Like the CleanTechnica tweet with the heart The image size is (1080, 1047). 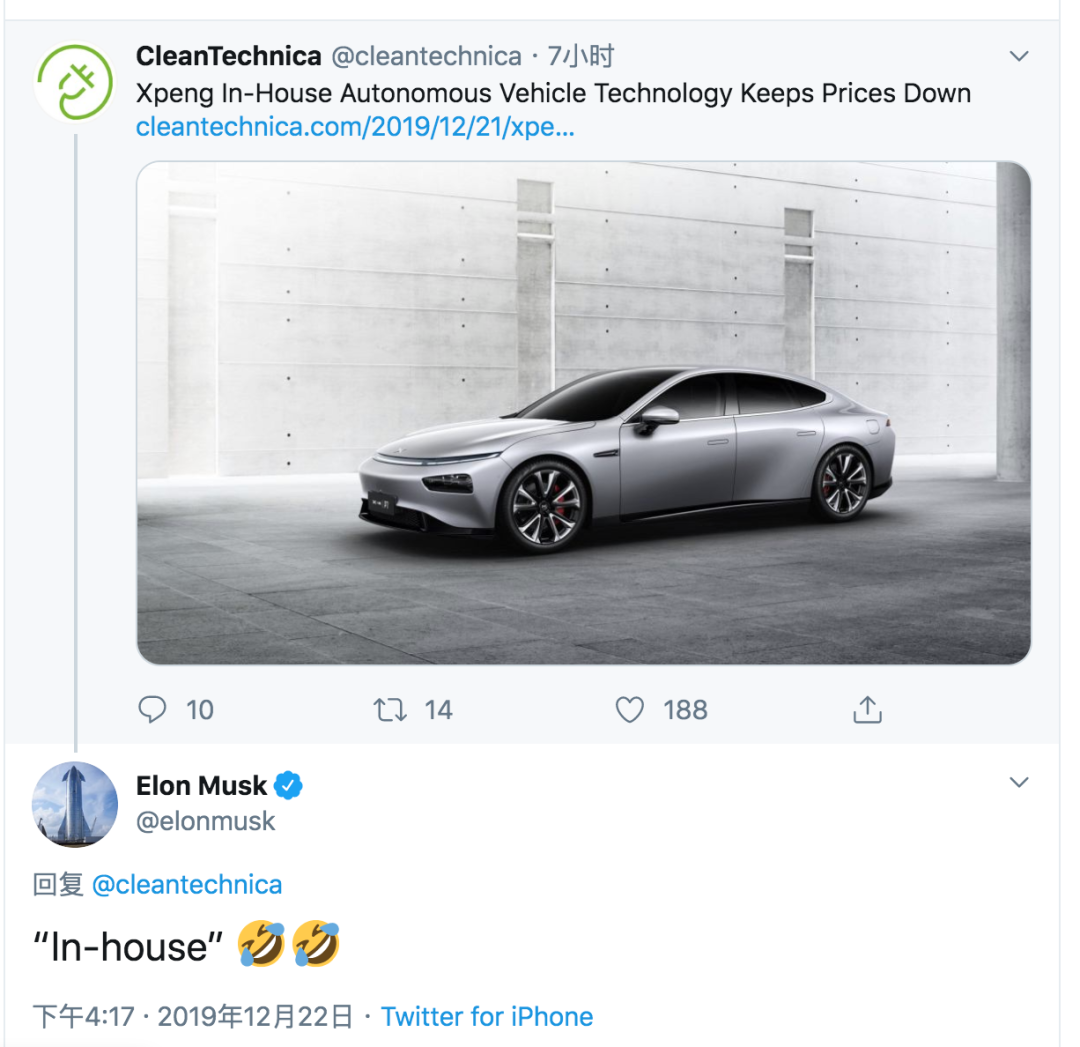(629, 710)
